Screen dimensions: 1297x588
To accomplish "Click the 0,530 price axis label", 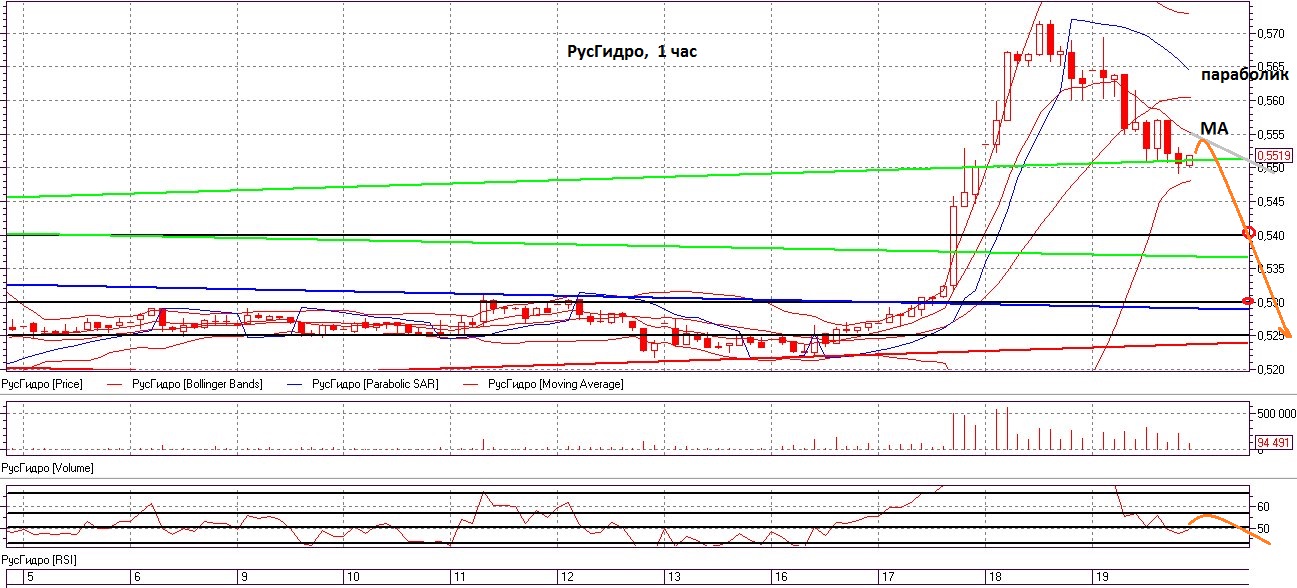I will 1270,302.
